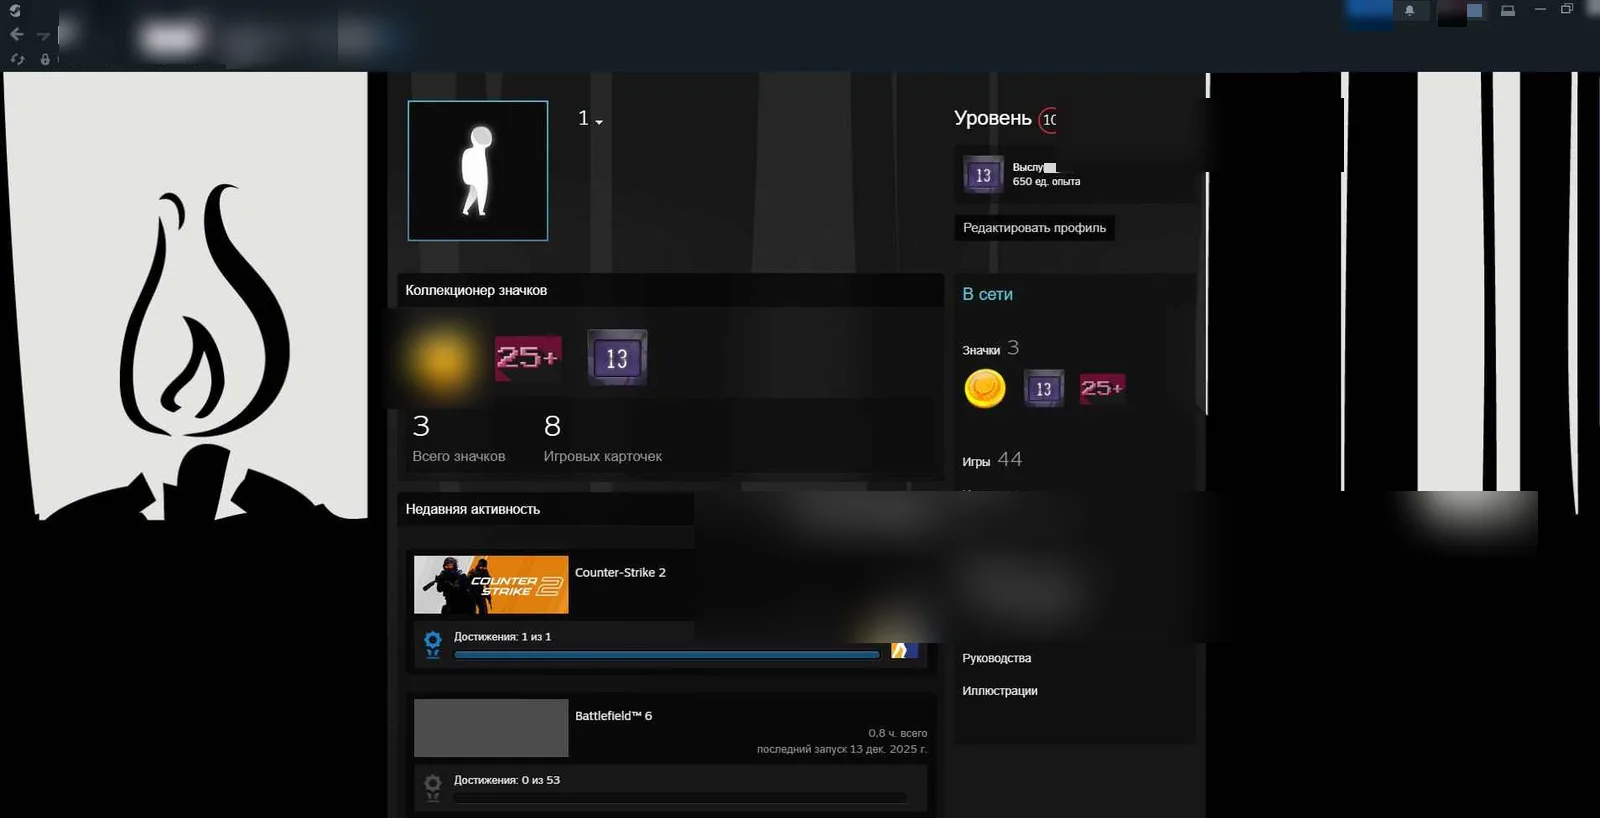This screenshot has width=1600, height=818.
Task: Click the profile avatar picture
Action: coord(478,170)
